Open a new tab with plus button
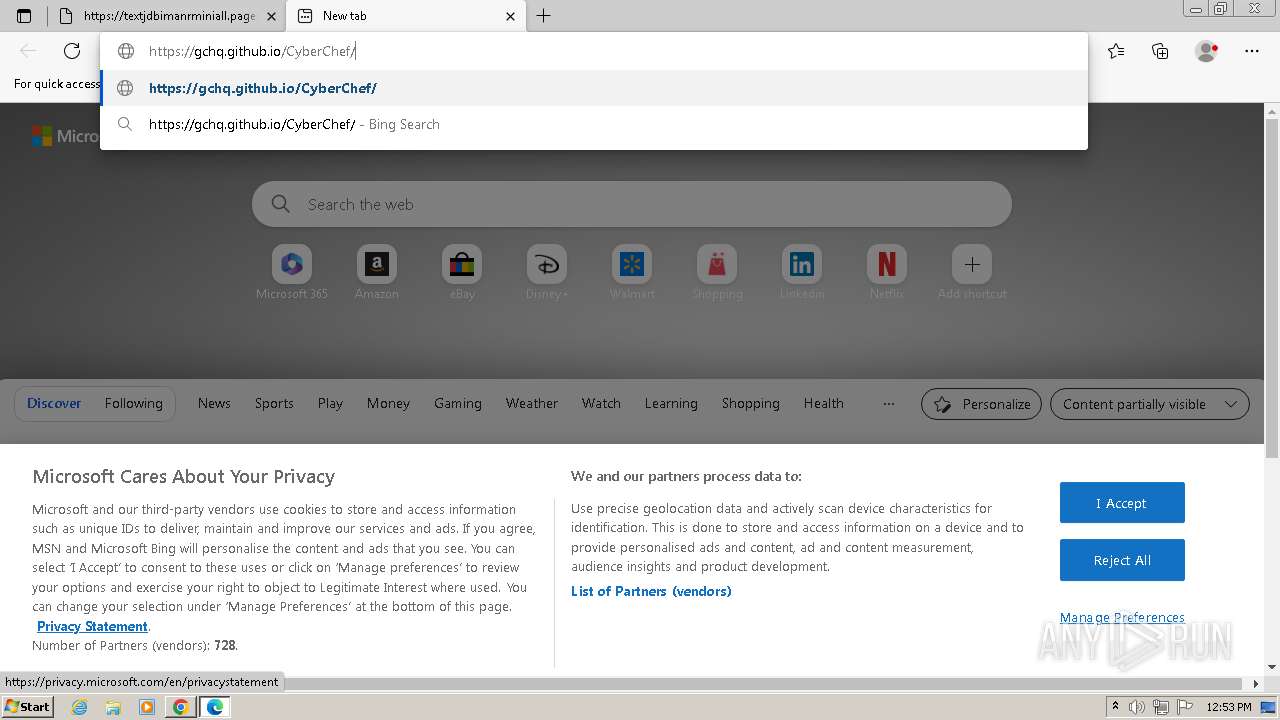Viewport: 1280px width, 720px height. click(543, 16)
